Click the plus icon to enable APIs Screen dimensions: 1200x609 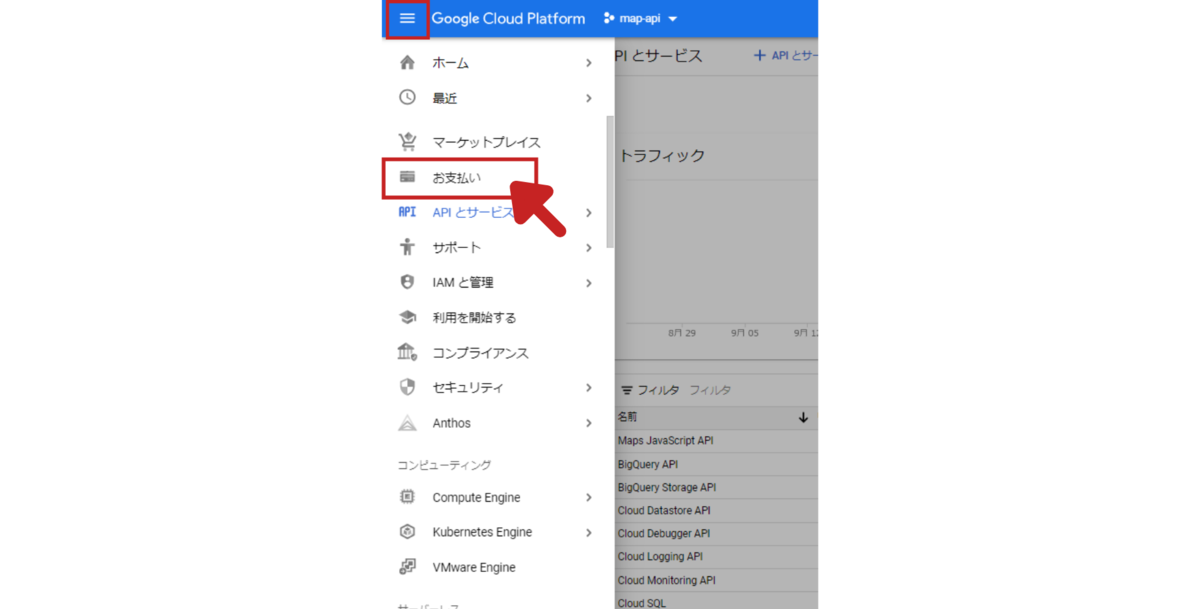click(x=760, y=56)
